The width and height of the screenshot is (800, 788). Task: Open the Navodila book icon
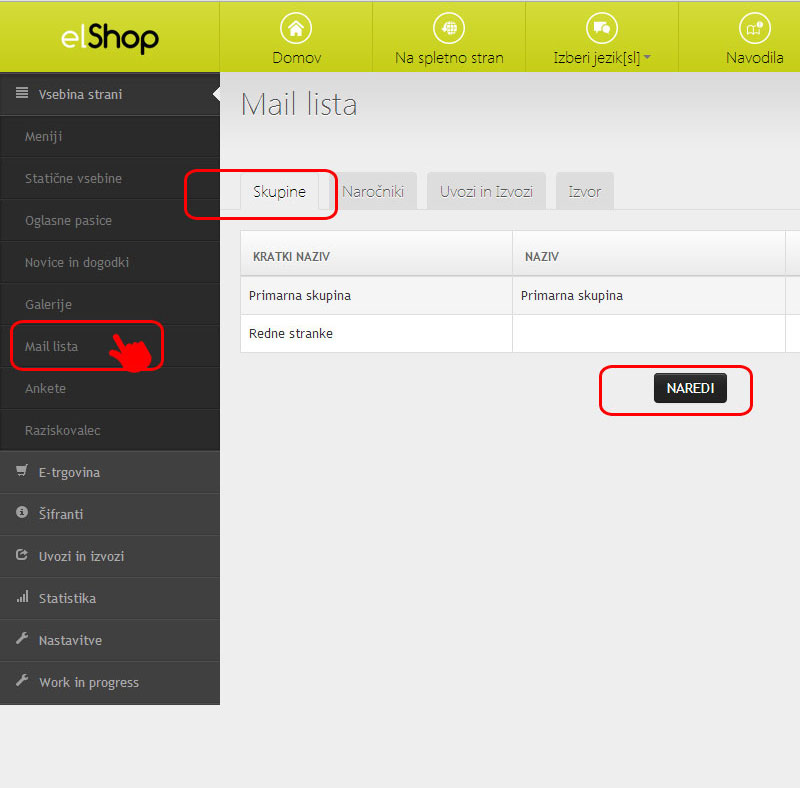point(755,28)
